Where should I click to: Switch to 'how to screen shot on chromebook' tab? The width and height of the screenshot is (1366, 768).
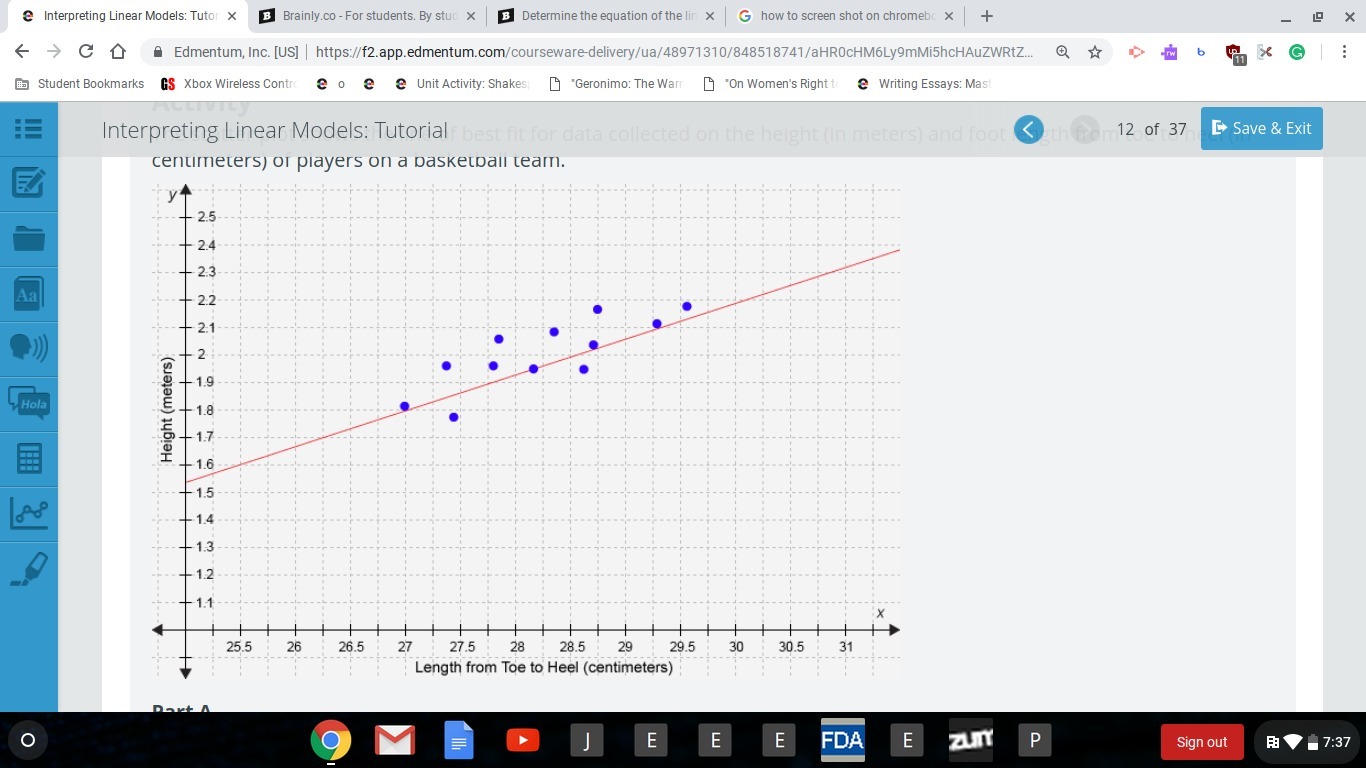846,16
